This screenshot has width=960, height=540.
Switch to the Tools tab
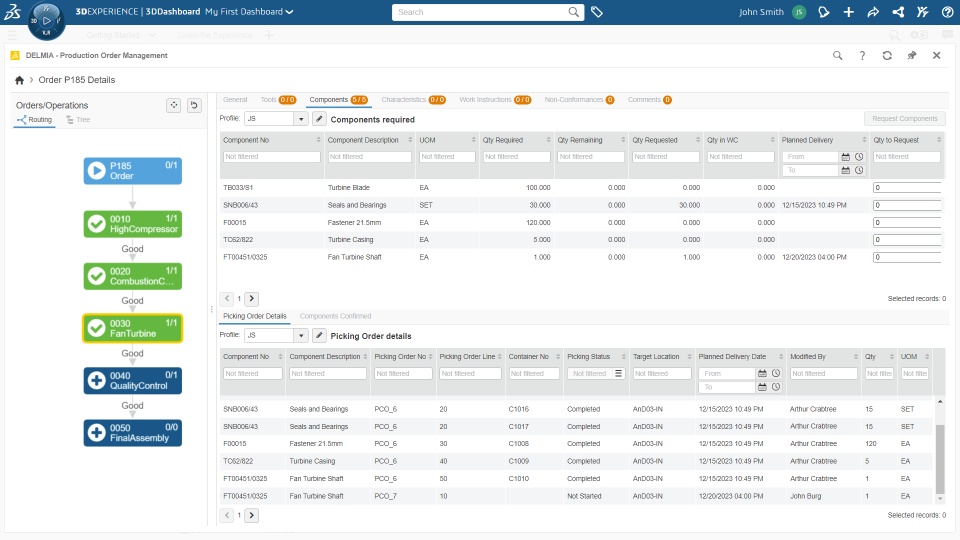tap(278, 100)
